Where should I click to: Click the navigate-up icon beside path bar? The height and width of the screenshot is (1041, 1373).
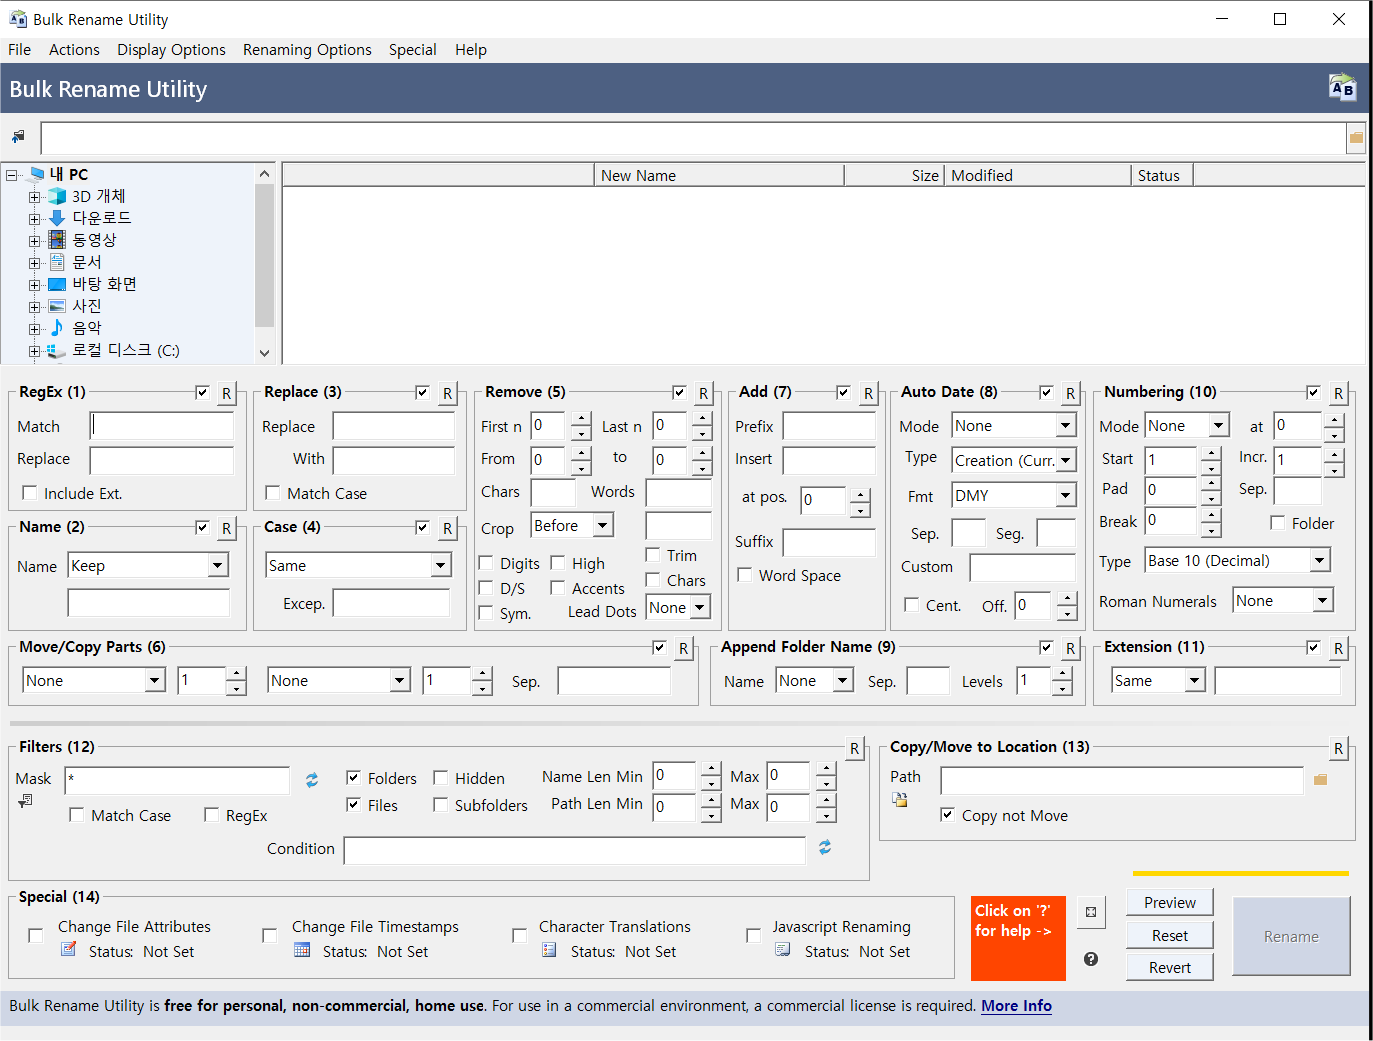[18, 137]
